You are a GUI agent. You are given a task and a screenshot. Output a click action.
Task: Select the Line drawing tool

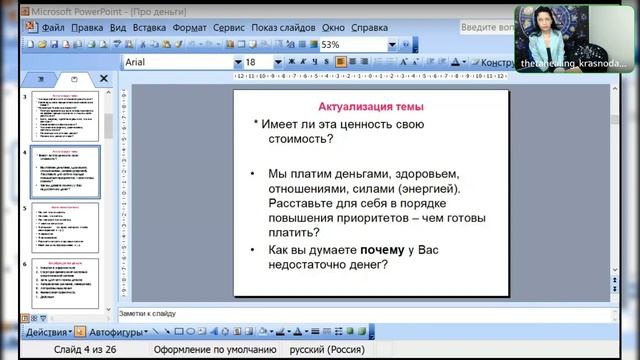156,332
